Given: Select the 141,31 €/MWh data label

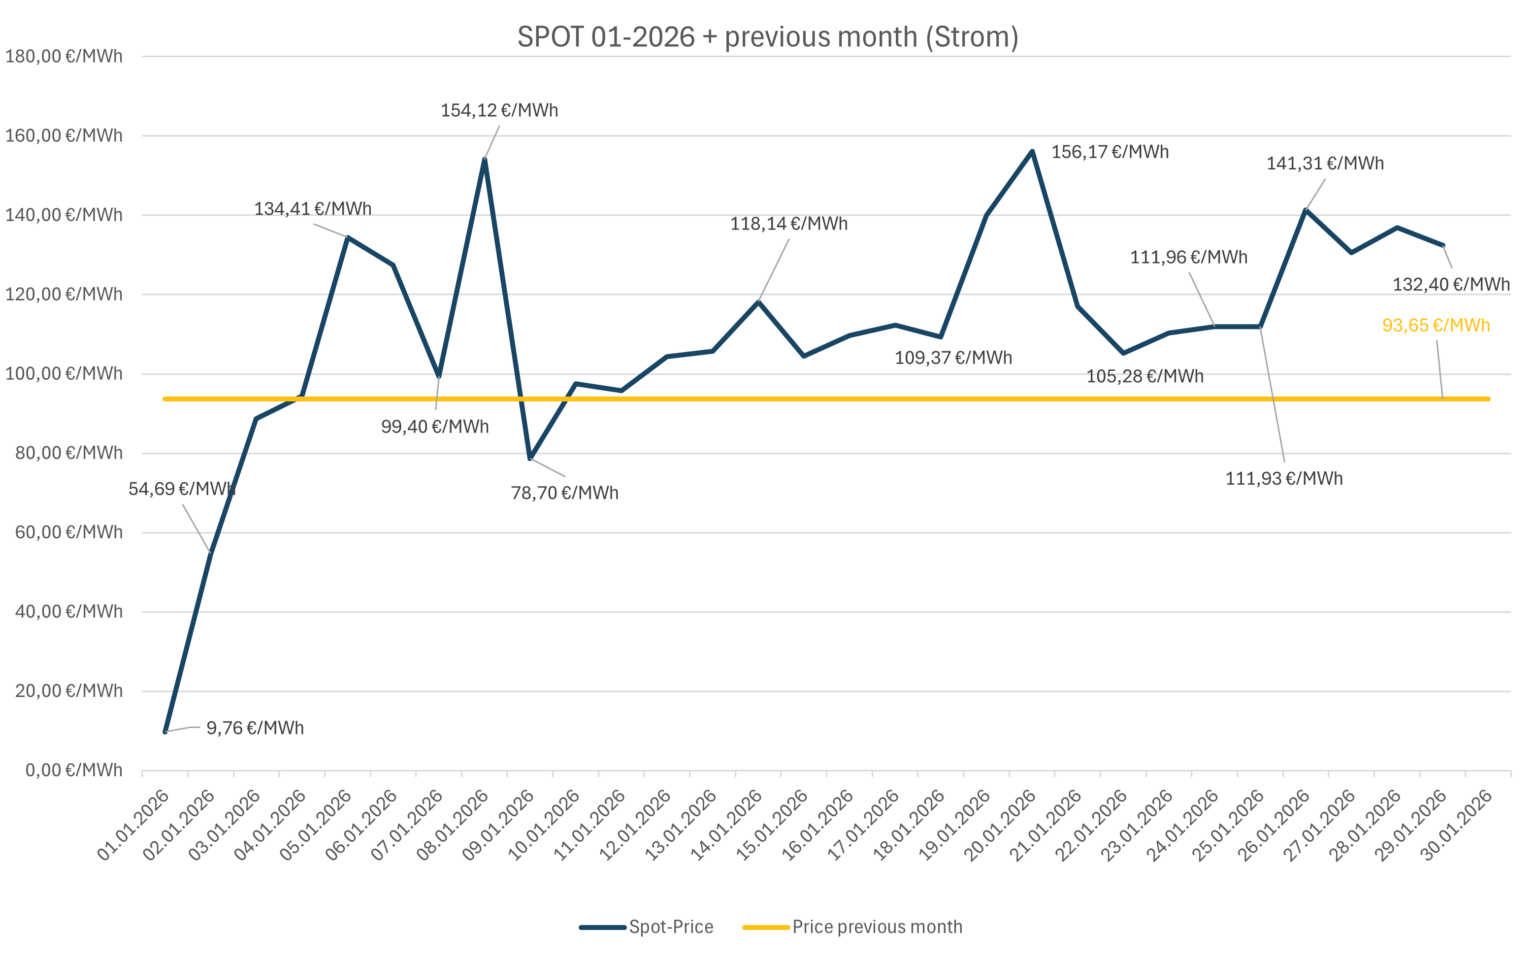Looking at the screenshot, I should click(1324, 163).
